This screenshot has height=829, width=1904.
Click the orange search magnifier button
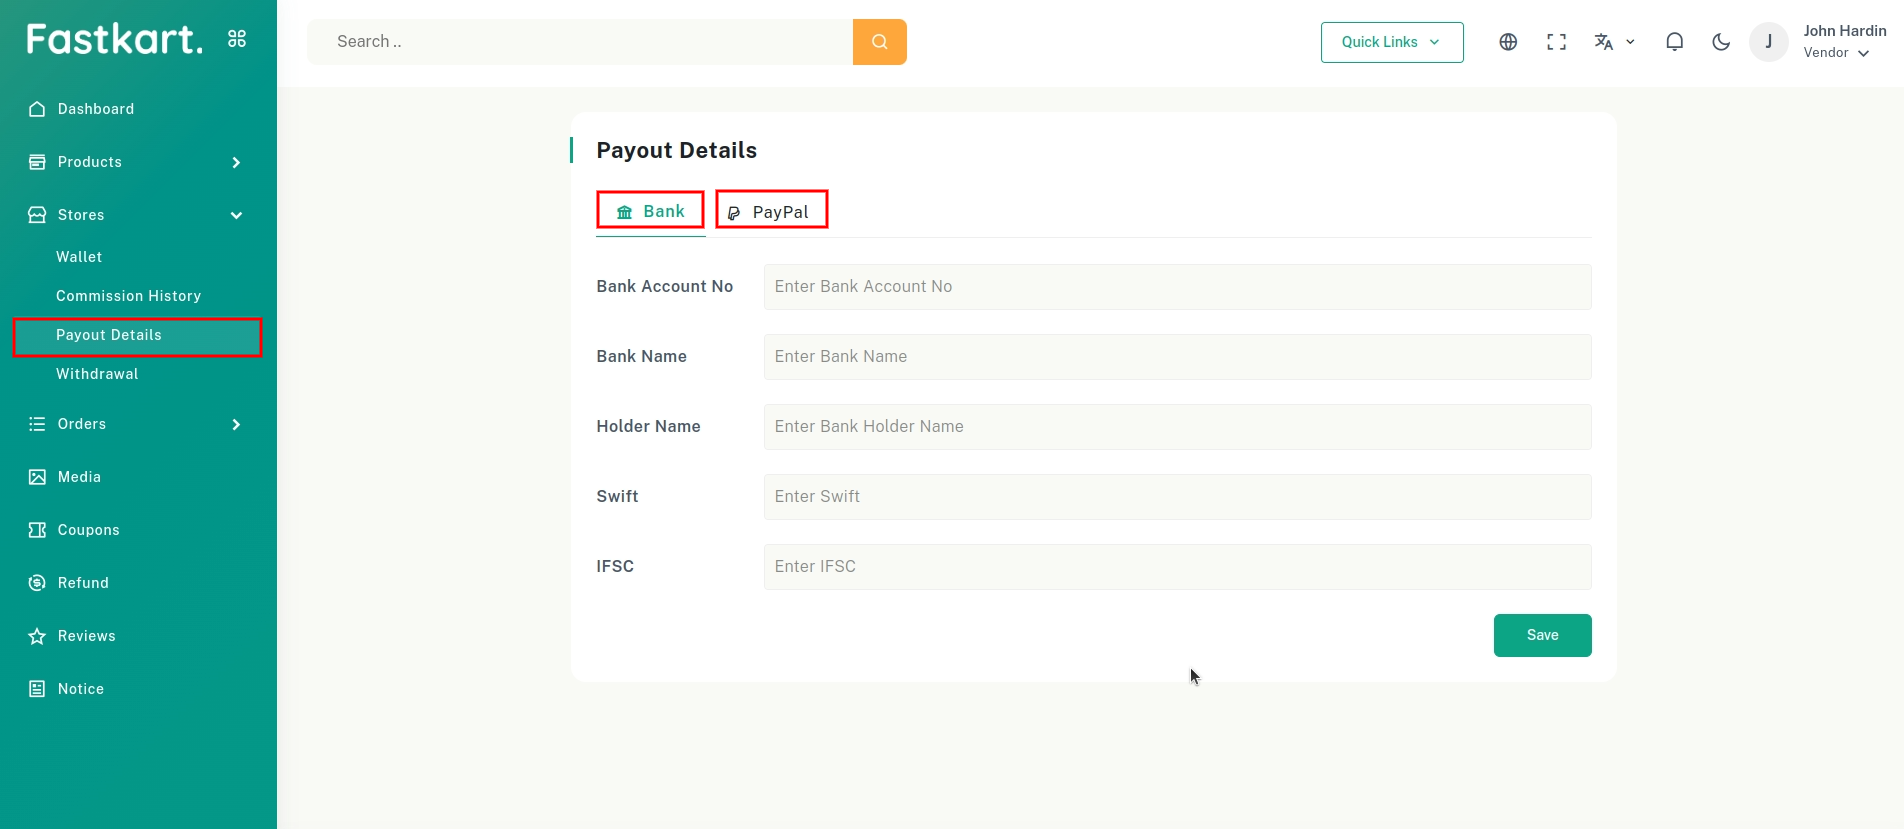pyautogui.click(x=879, y=42)
